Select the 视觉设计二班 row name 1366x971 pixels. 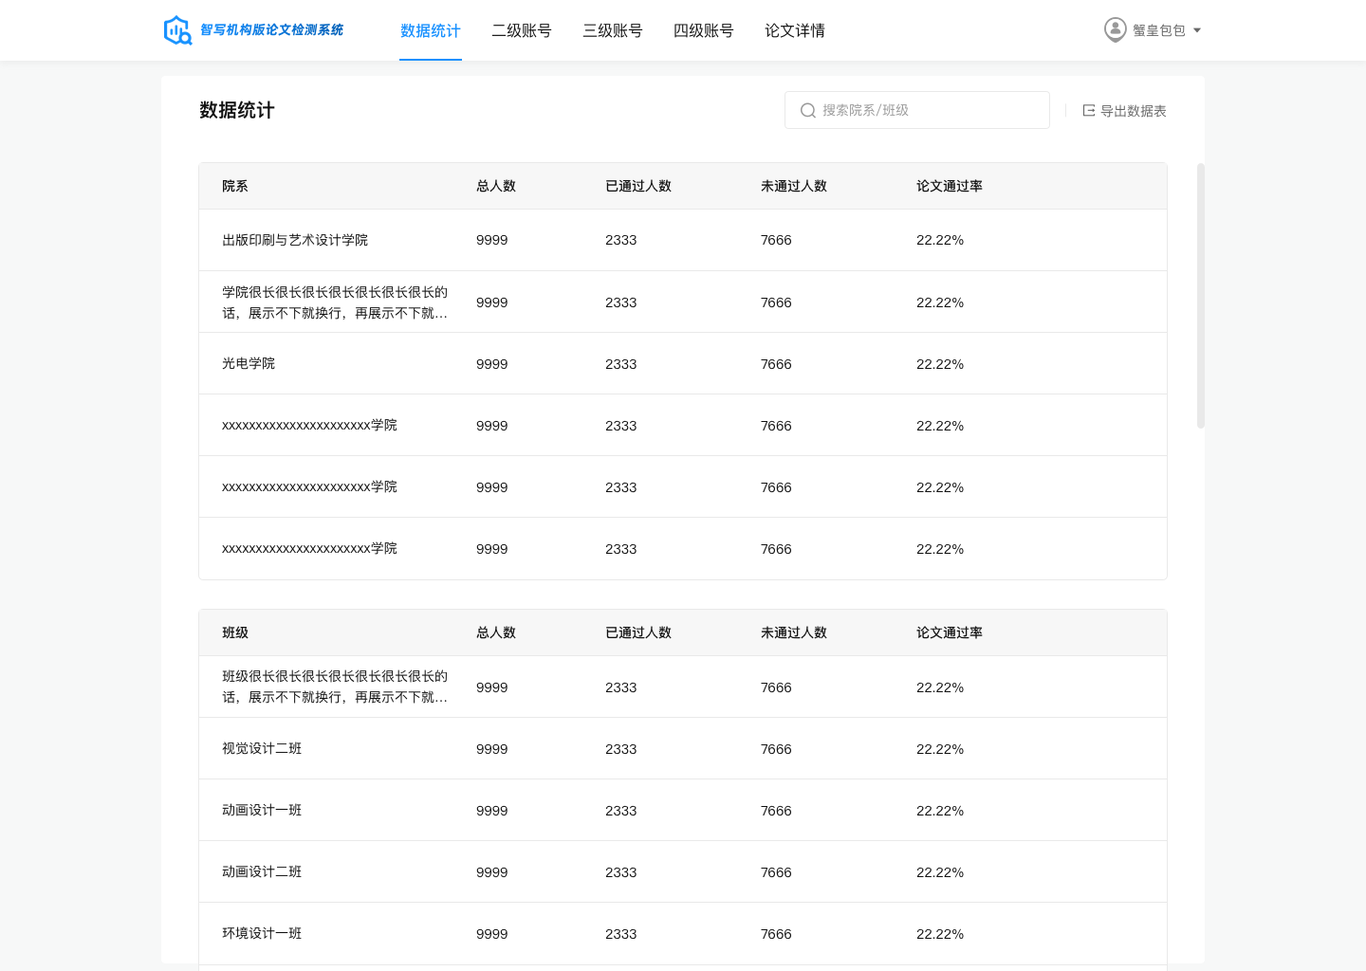(262, 748)
